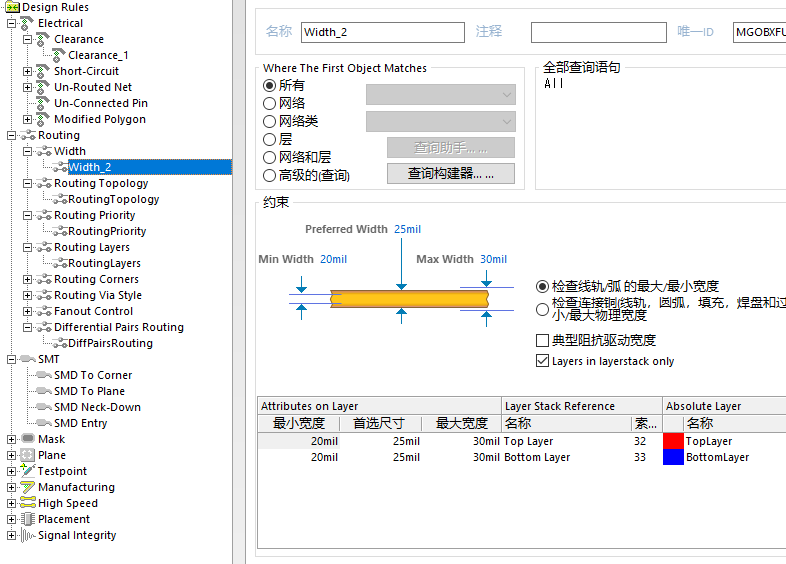The width and height of the screenshot is (786, 564).
Task: Click the Signal Integrity category icon
Action: point(27,535)
